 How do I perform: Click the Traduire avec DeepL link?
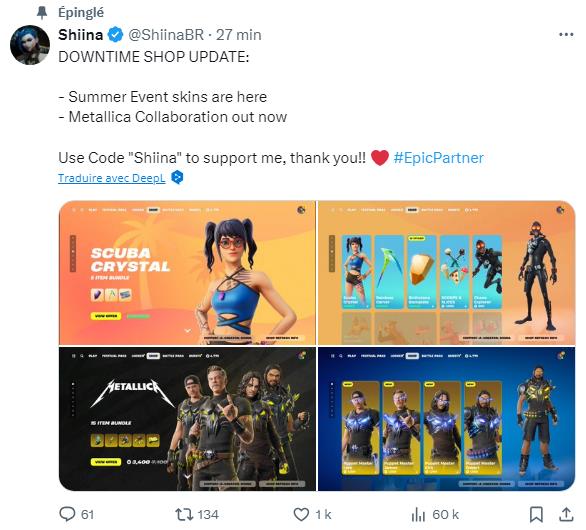tap(111, 178)
